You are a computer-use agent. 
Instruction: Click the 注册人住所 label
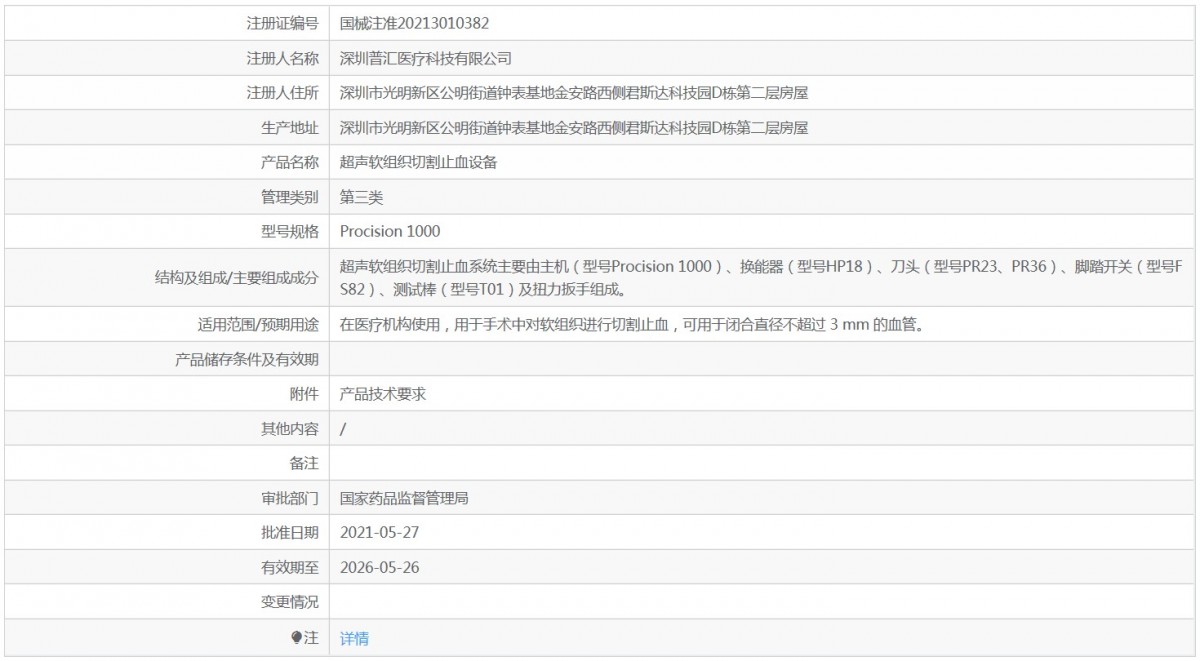282,93
